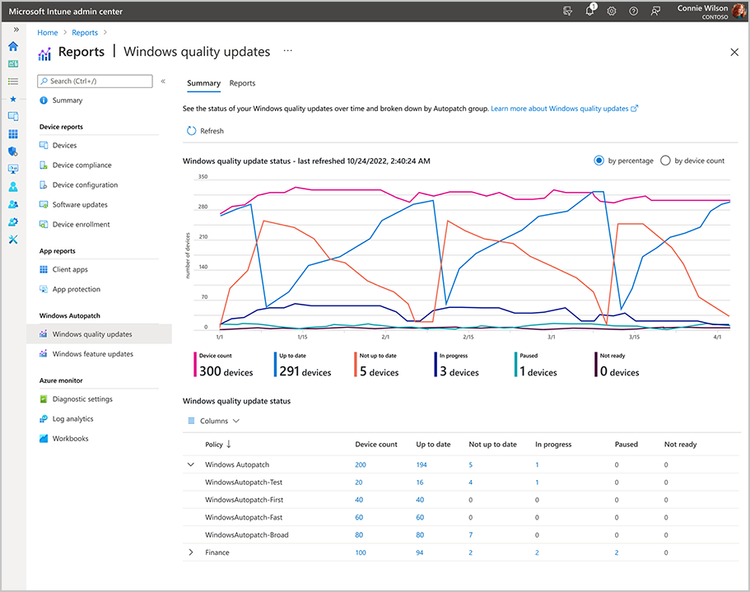Open Workbooks menu item

70,438
